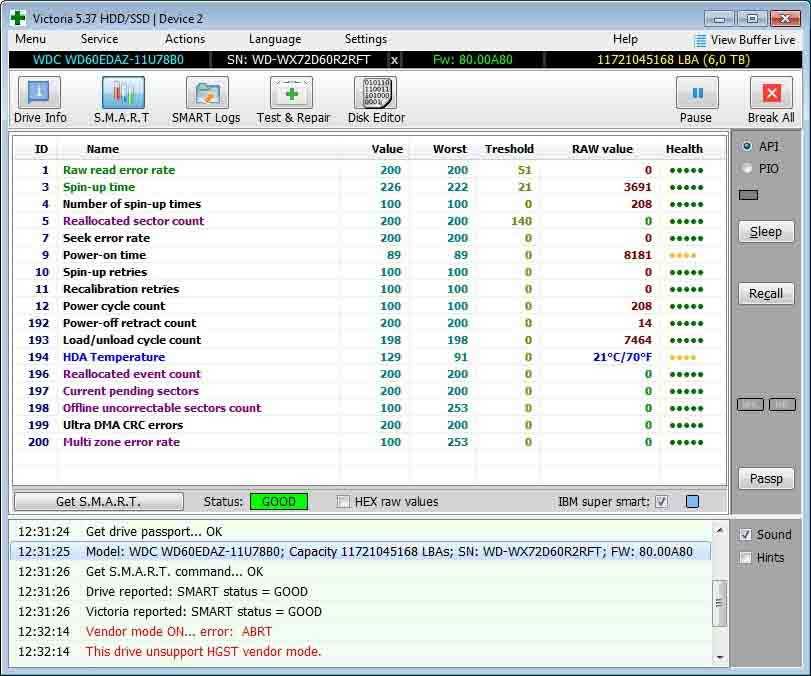Viewport: 811px width, 676px height.
Task: Click the green GOOD status indicator
Action: 279,502
